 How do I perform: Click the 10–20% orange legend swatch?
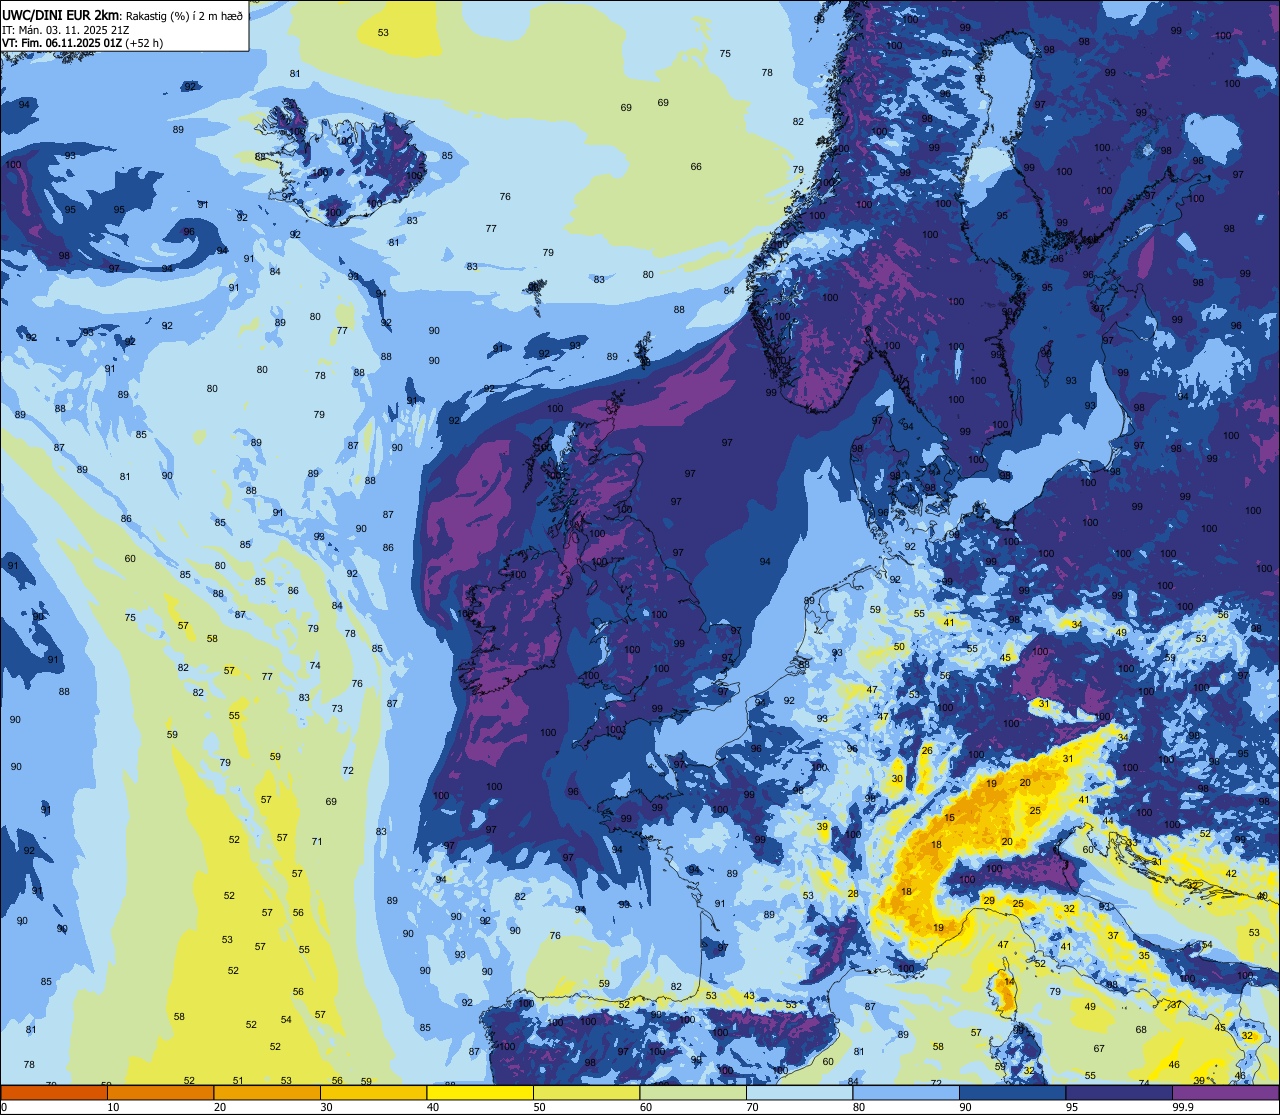point(160,1092)
